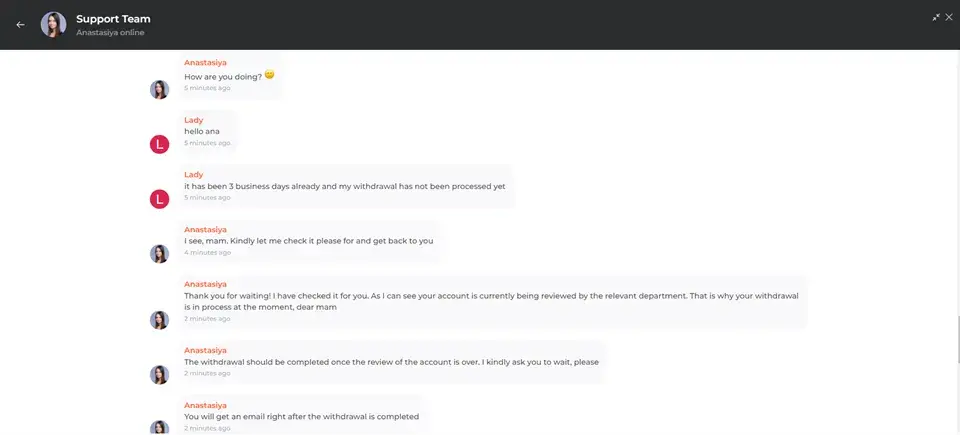Click Anastasiya's avatar beside the "should be completed" message
Image resolution: width=960 pixels, height=435 pixels.
pyautogui.click(x=159, y=375)
